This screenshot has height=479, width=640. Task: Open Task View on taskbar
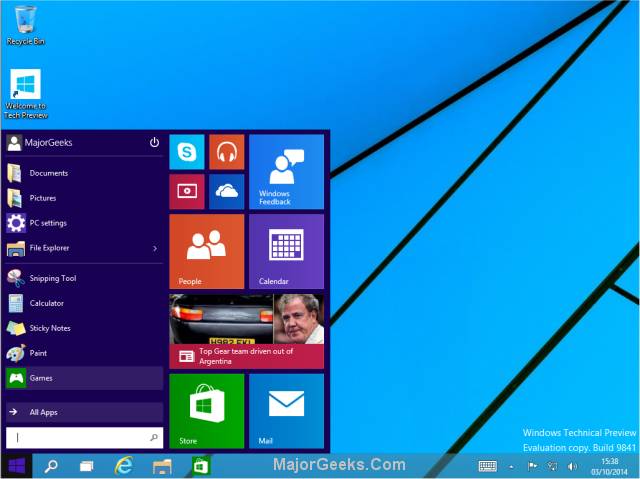coord(87,466)
